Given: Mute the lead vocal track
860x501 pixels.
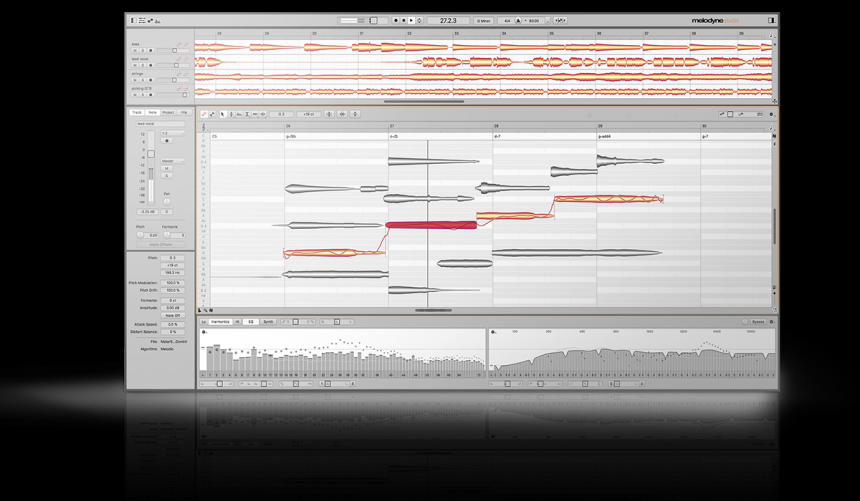Looking at the screenshot, I should [x=134, y=65].
